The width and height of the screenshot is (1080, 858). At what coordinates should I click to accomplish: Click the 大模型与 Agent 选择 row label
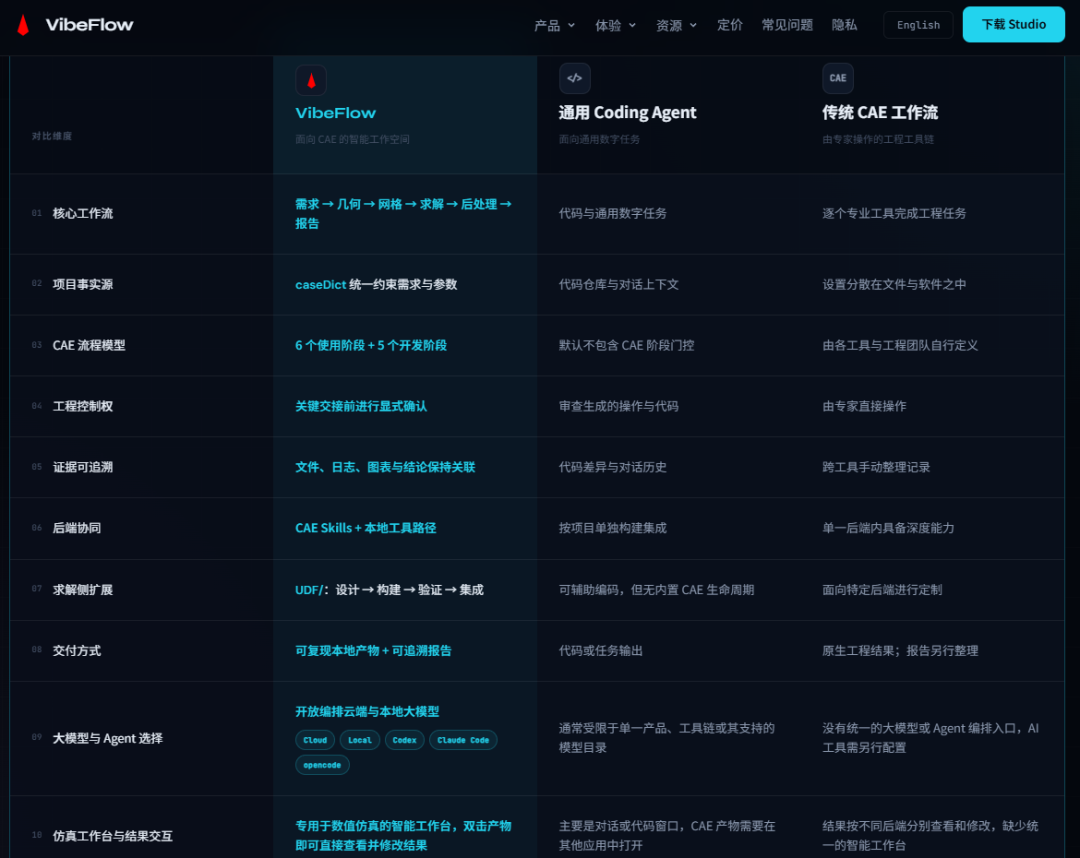107,739
